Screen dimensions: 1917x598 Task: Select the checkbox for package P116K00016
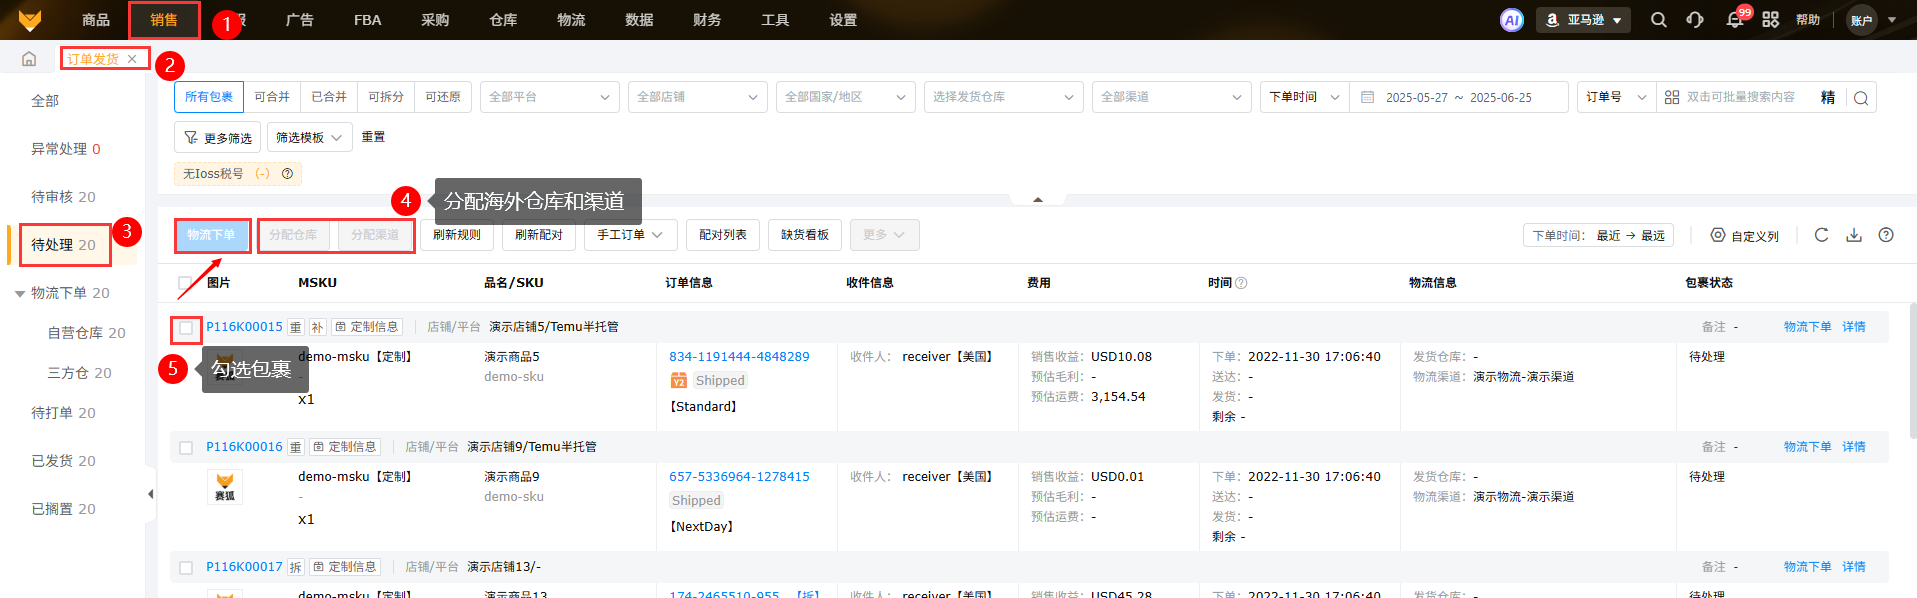click(x=186, y=448)
